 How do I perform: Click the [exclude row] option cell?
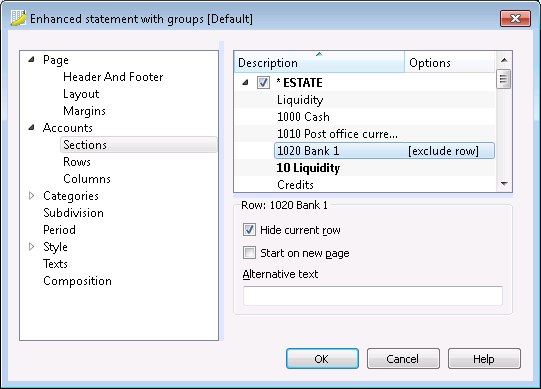point(443,151)
